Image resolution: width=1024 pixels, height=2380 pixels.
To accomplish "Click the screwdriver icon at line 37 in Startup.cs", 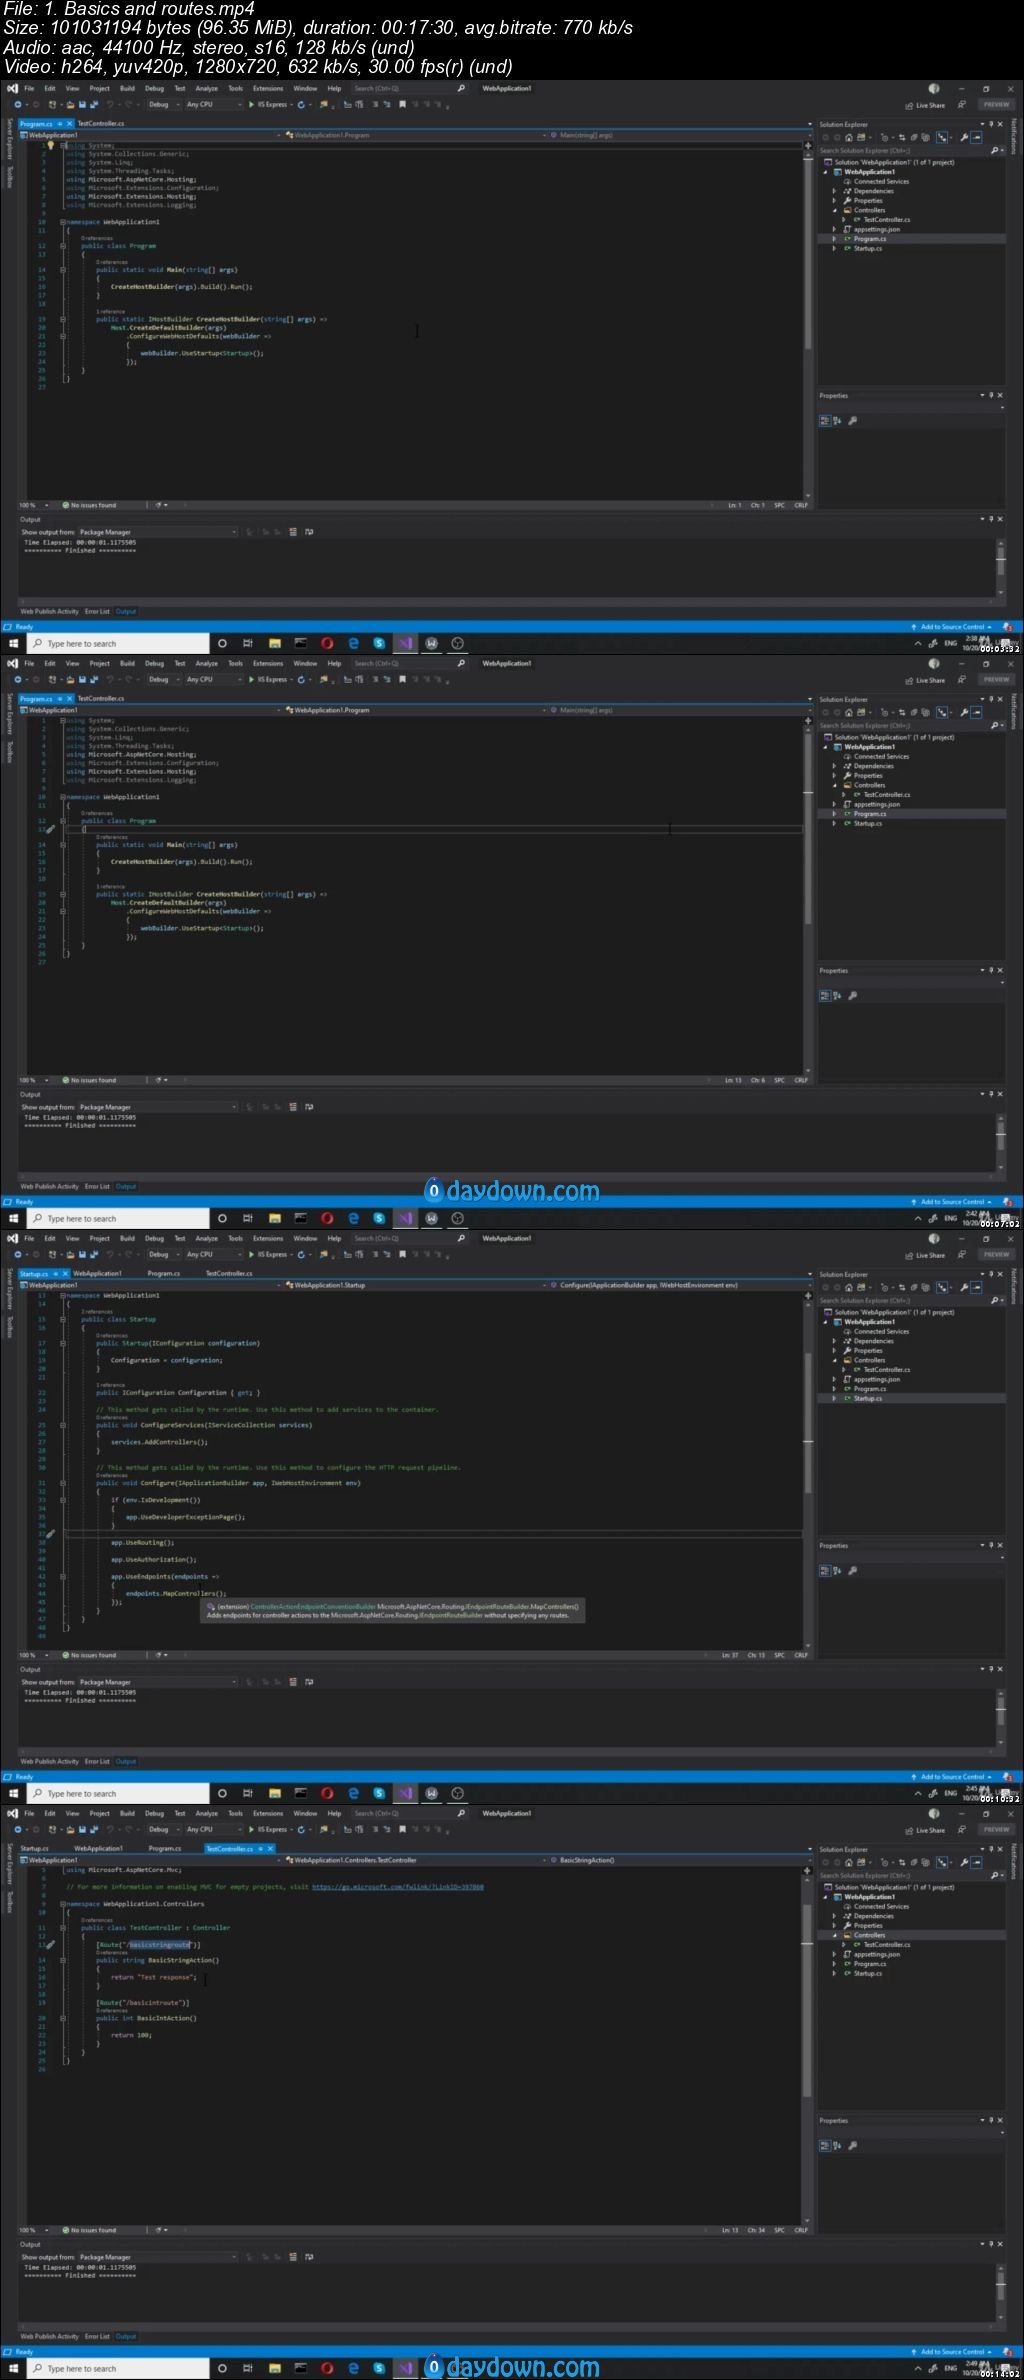I will pyautogui.click(x=50, y=1533).
